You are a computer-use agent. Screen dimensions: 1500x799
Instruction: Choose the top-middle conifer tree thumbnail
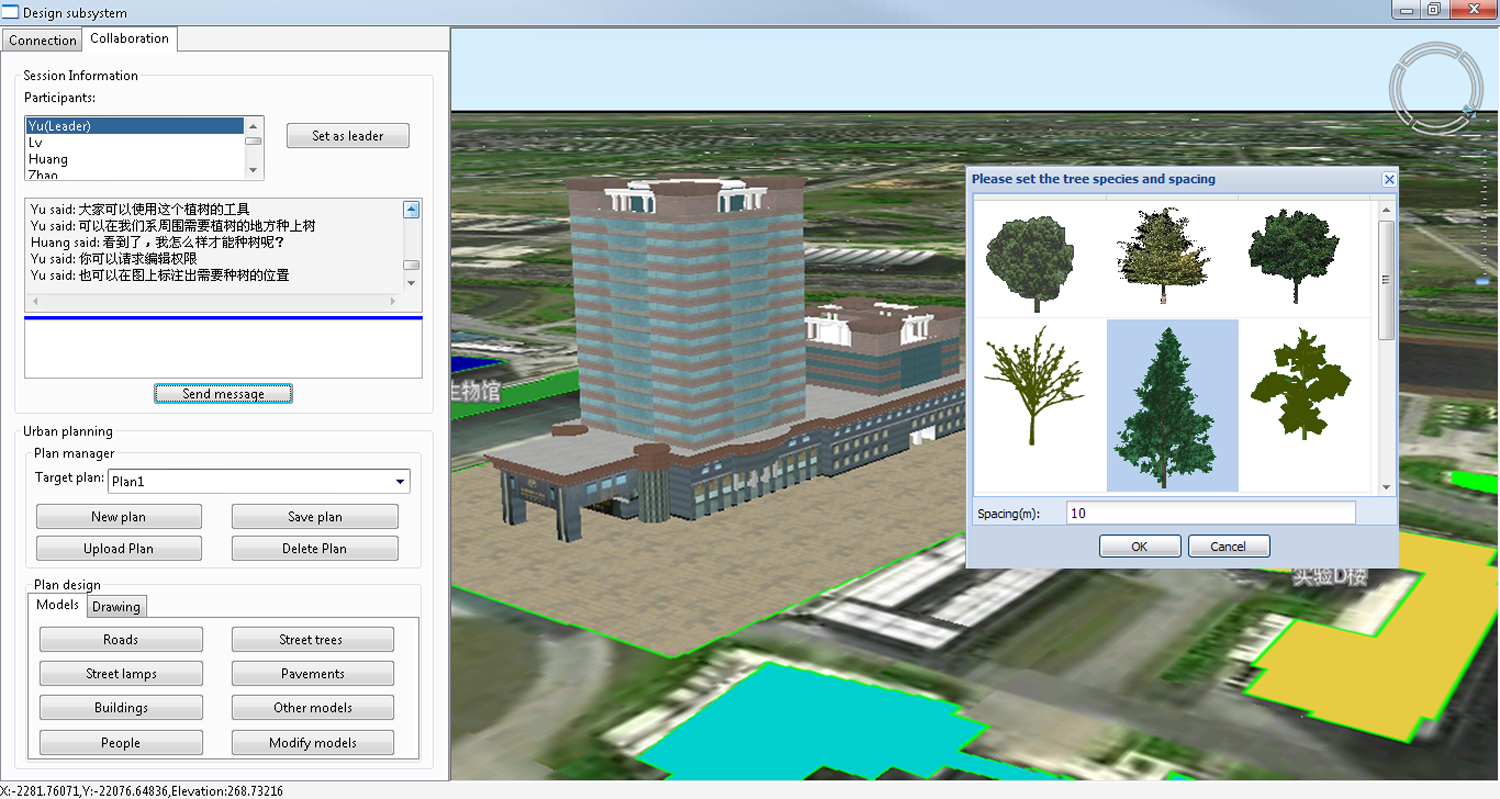1162,257
